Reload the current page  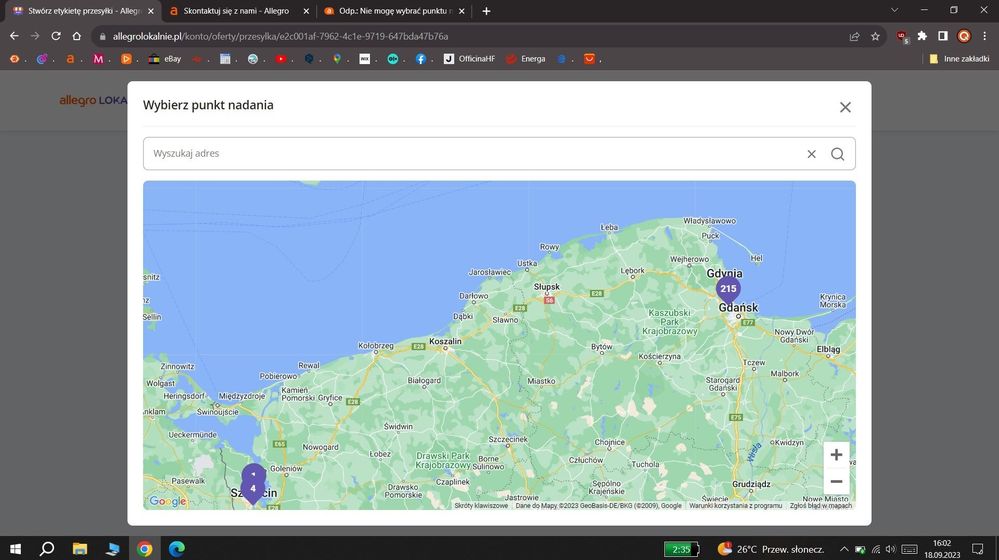(x=56, y=36)
